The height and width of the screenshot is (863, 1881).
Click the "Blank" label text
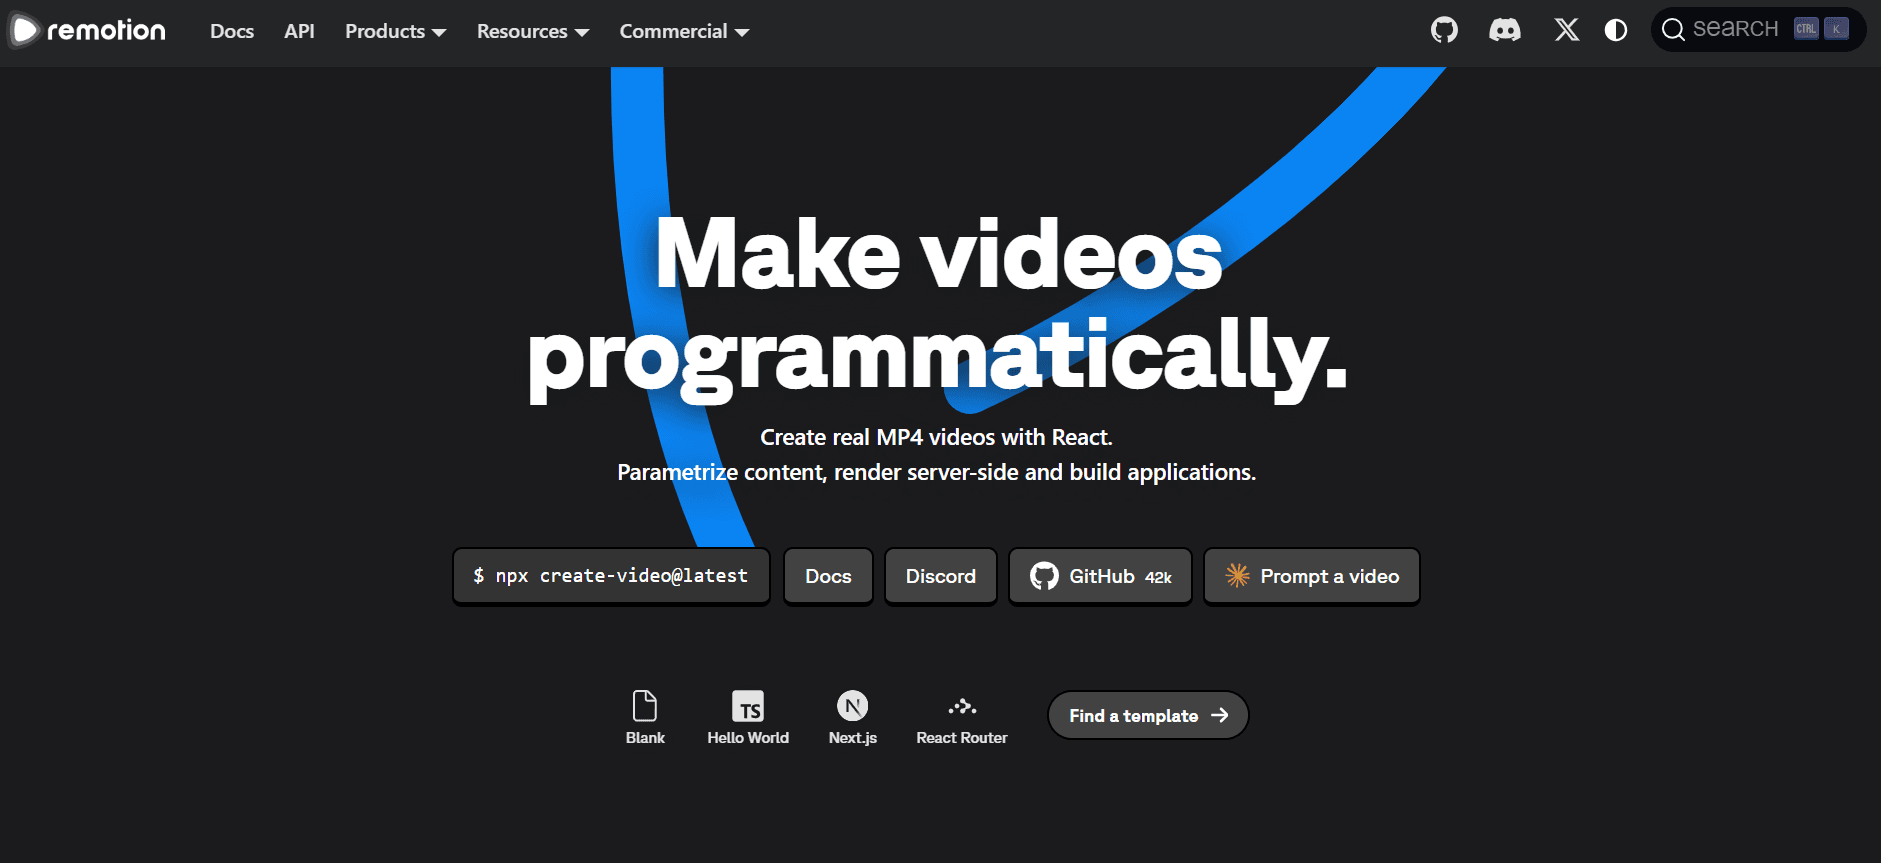point(645,738)
